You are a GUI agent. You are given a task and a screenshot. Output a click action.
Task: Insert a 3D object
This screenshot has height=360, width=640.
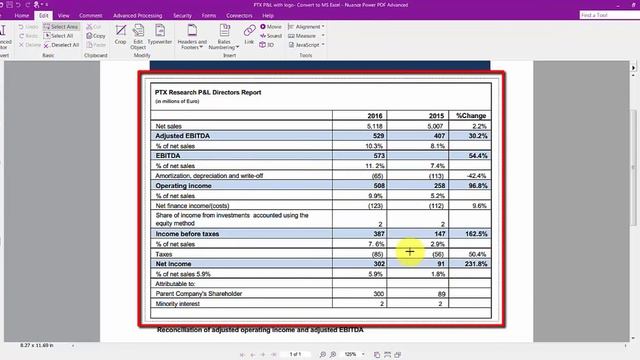click(x=267, y=45)
